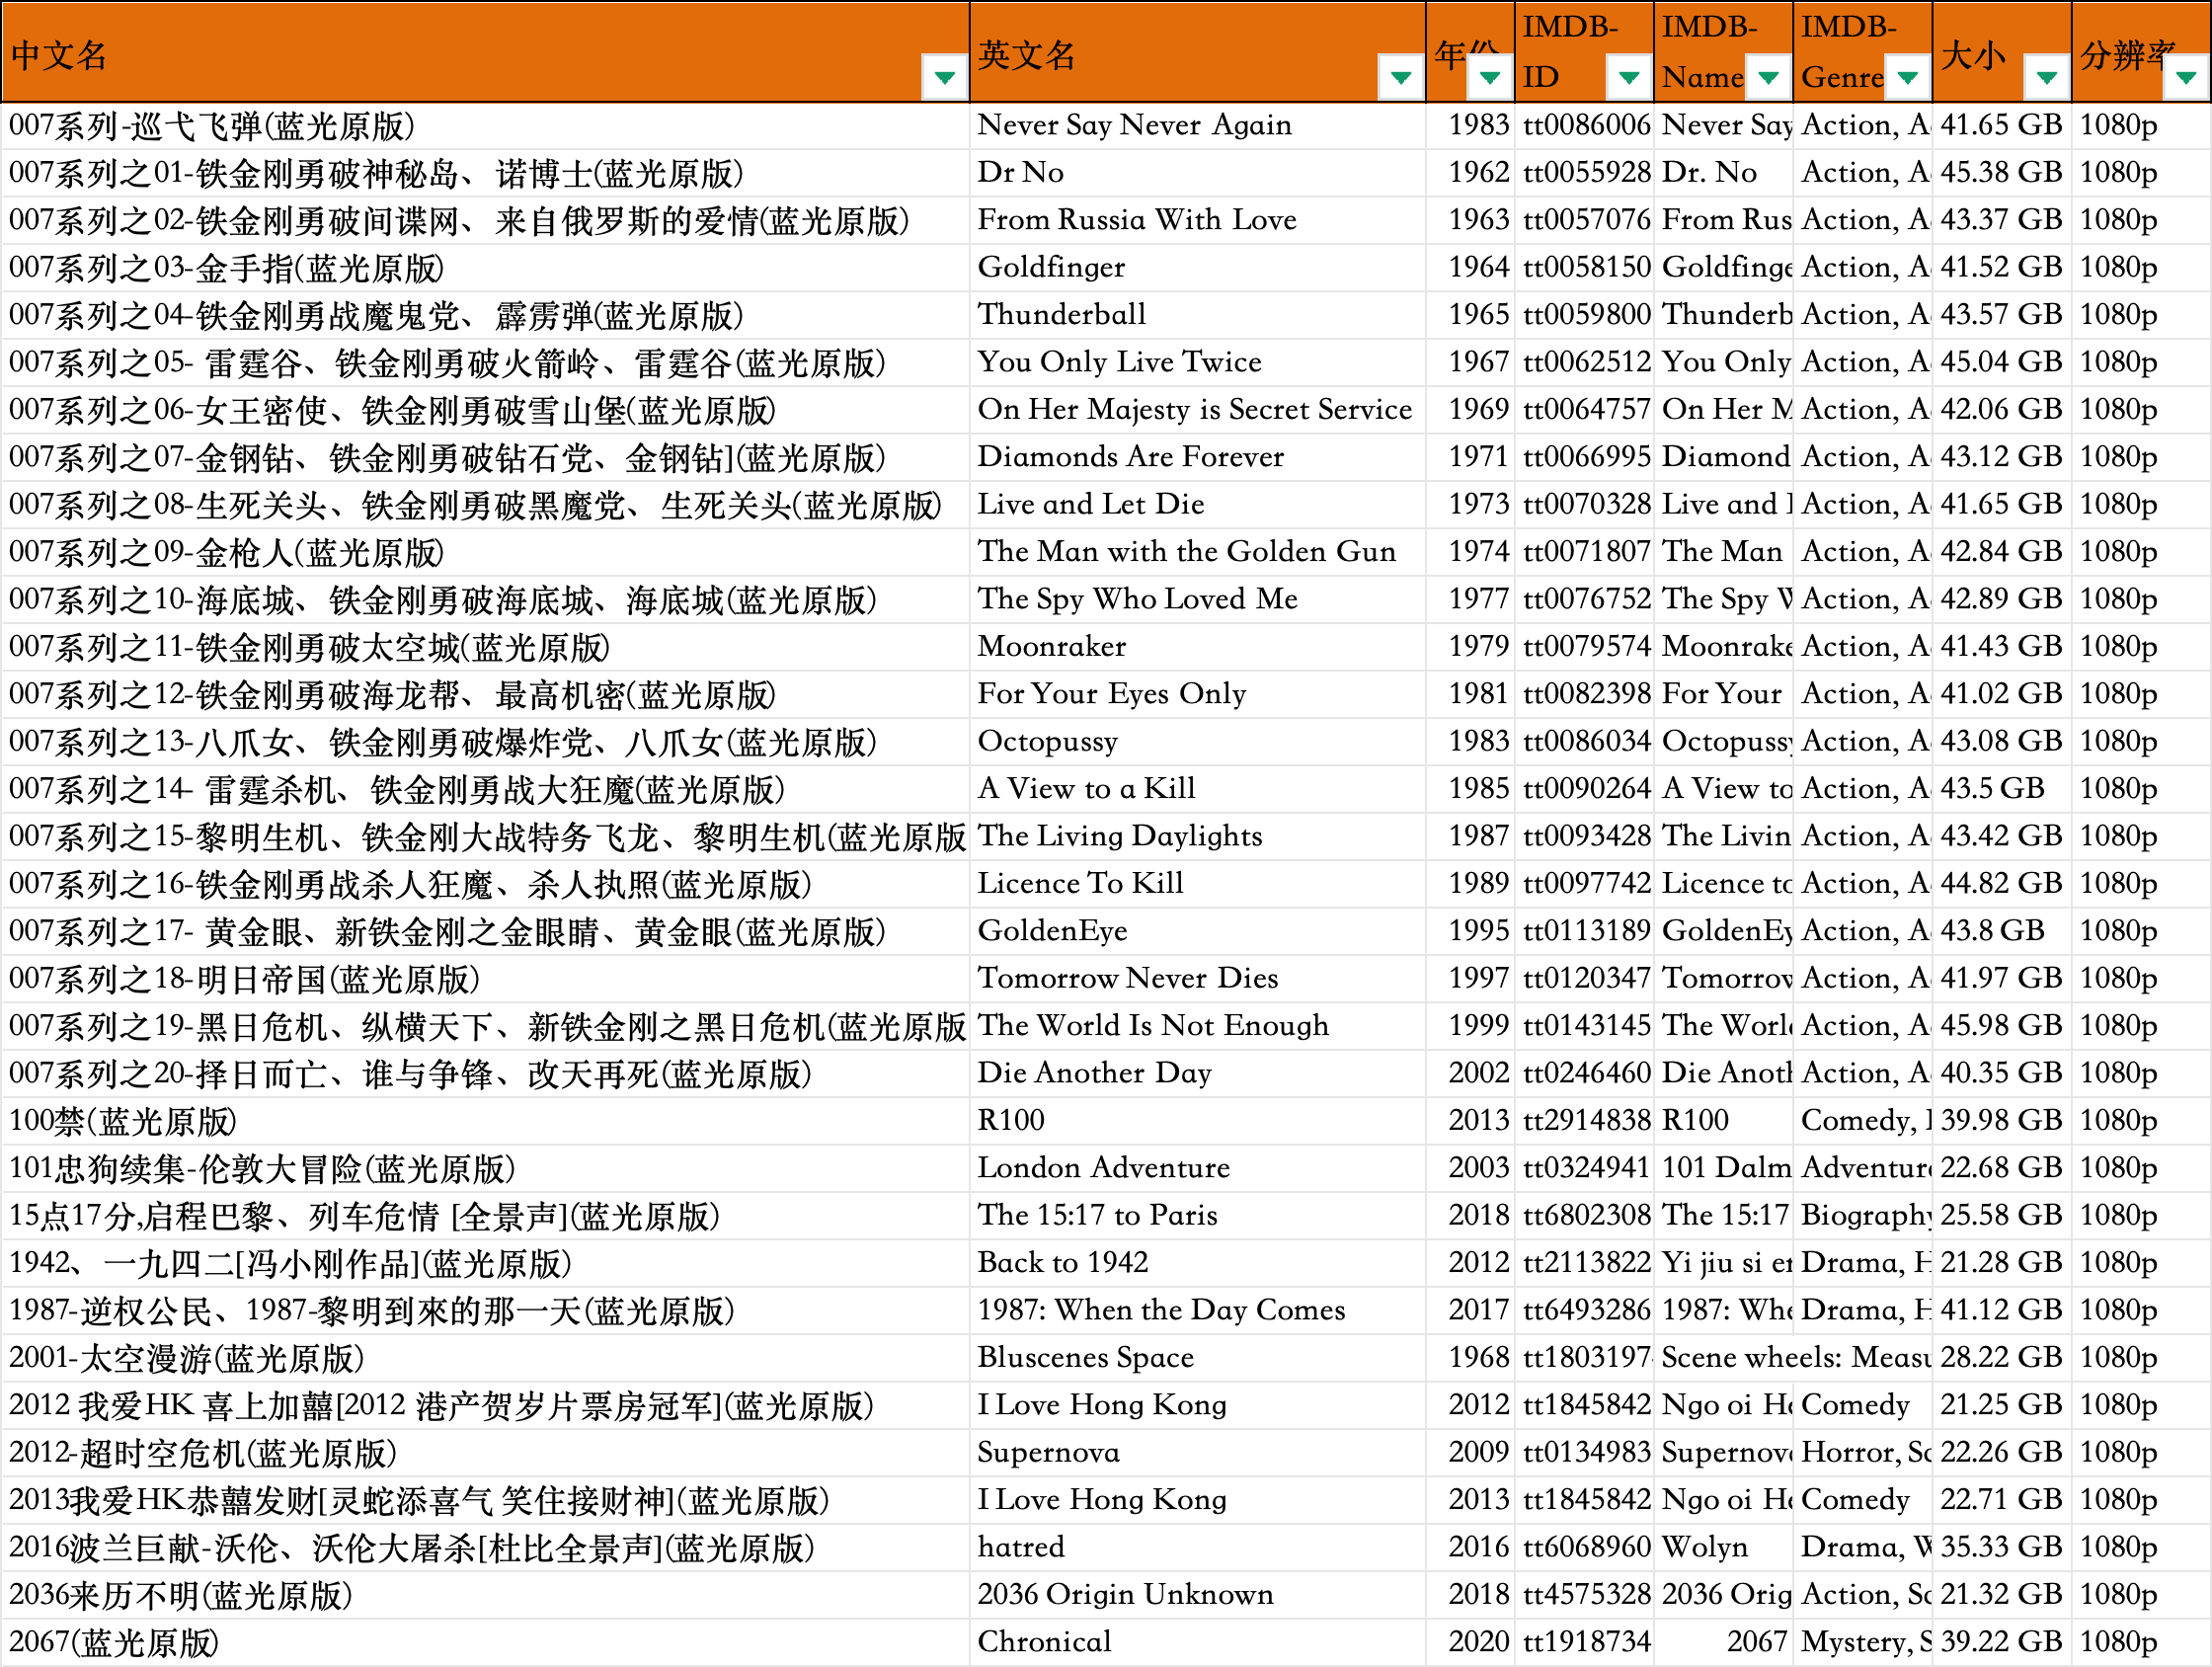Expand the IMDB-Name filter dropdown

coord(1767,77)
